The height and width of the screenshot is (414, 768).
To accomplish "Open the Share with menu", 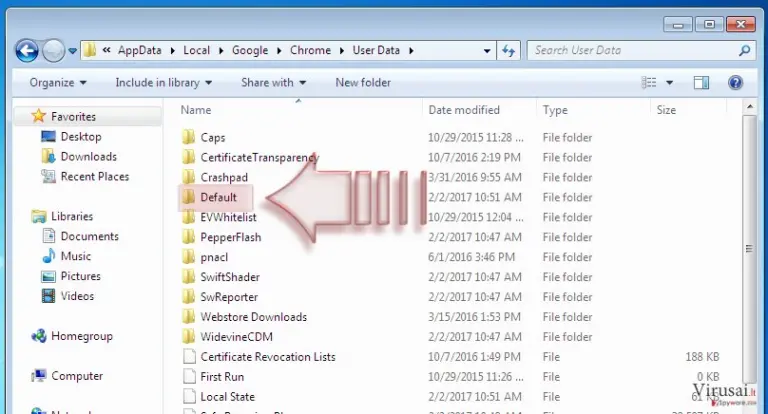I will [273, 83].
